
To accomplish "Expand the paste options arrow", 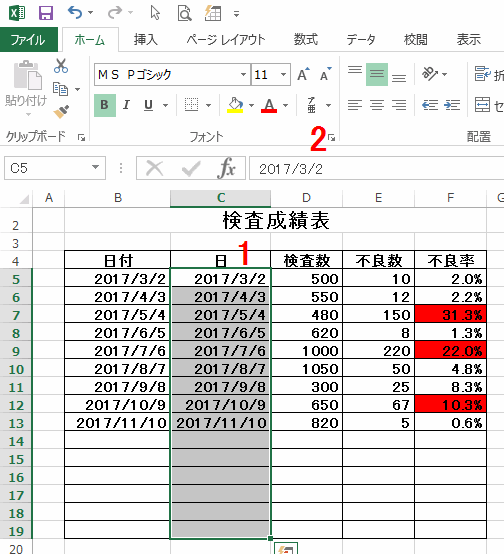I will (x=28, y=114).
